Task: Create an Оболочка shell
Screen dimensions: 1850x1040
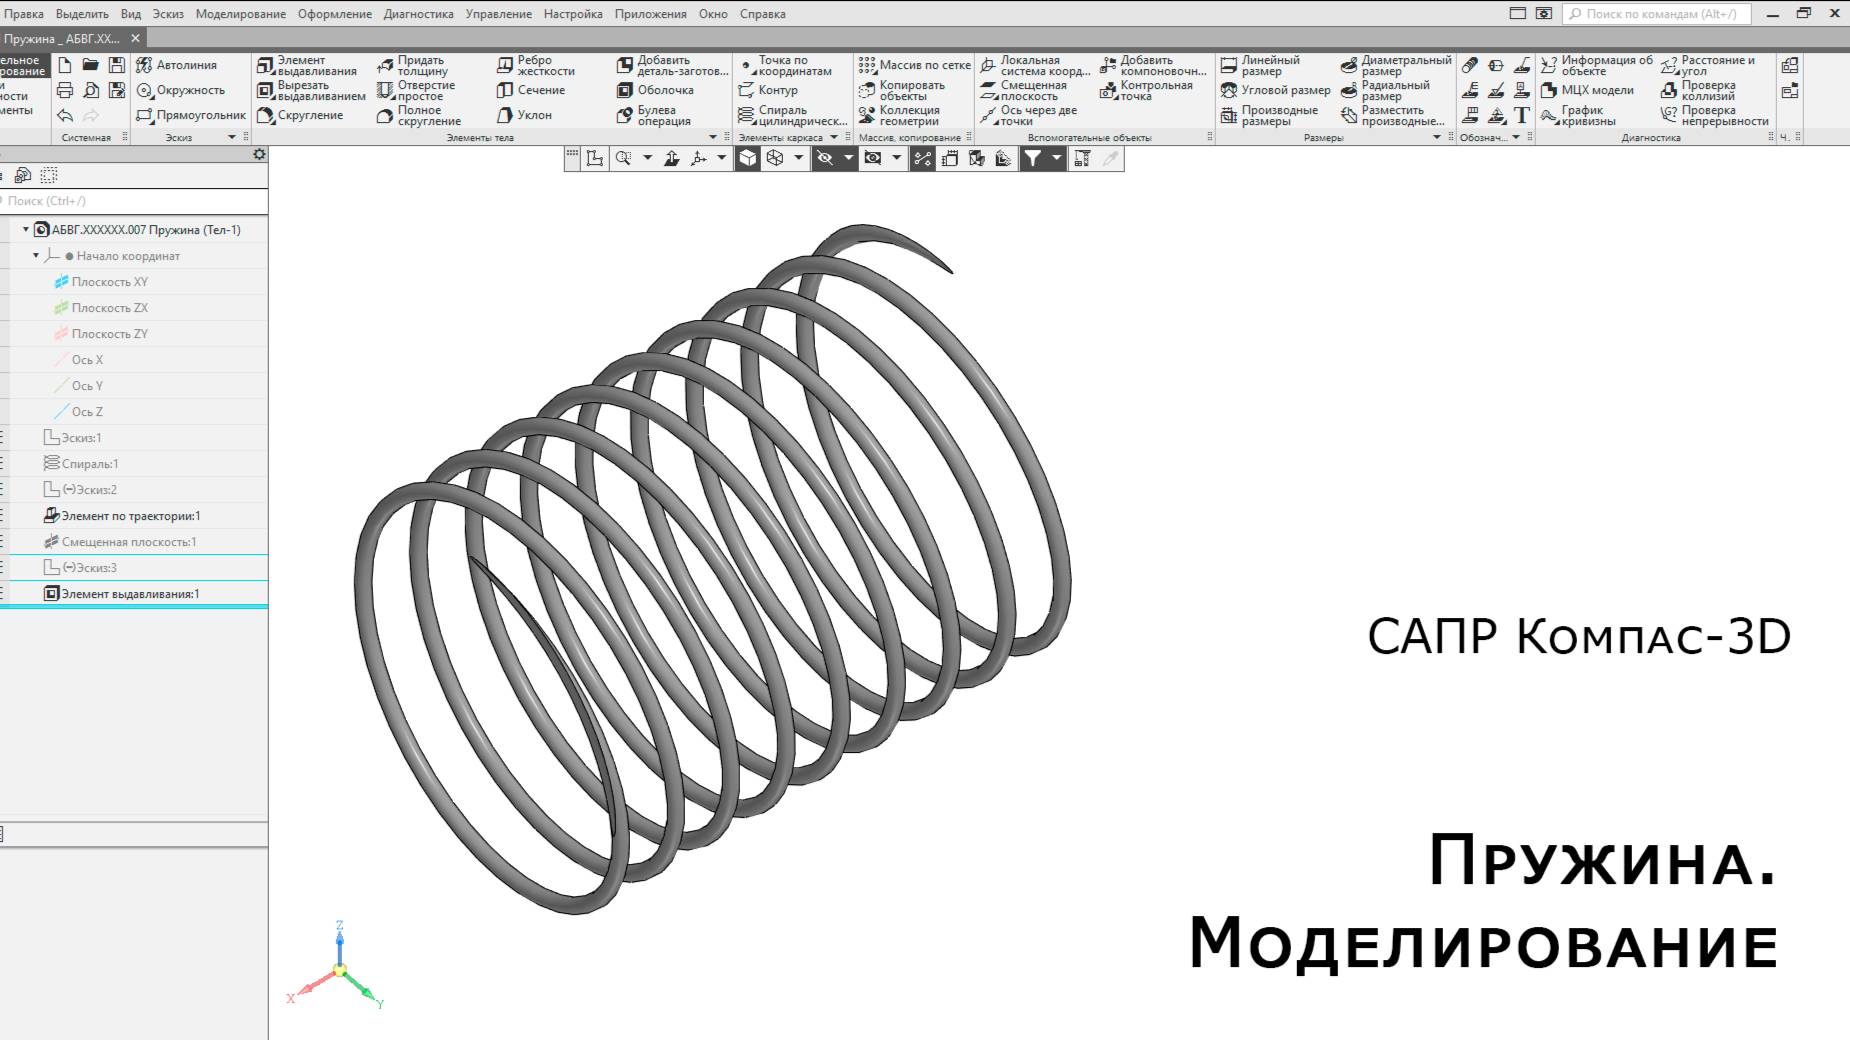Action: pyautogui.click(x=656, y=90)
